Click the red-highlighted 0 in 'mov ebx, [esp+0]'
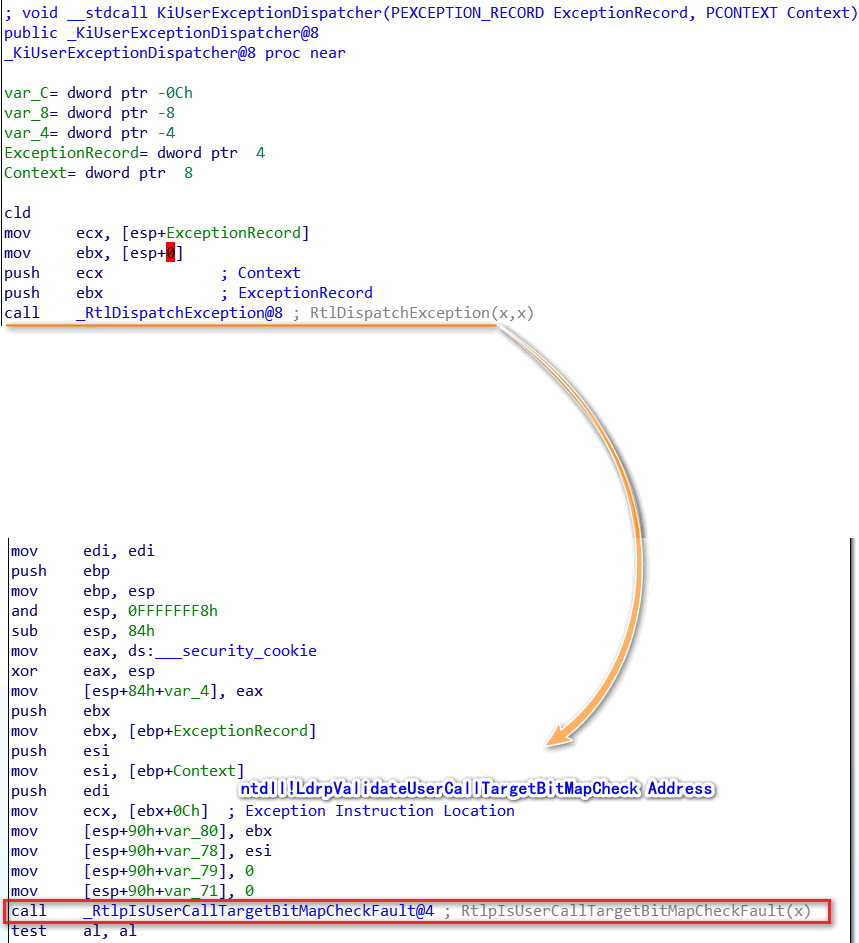The height and width of the screenshot is (943, 859). click(x=170, y=253)
